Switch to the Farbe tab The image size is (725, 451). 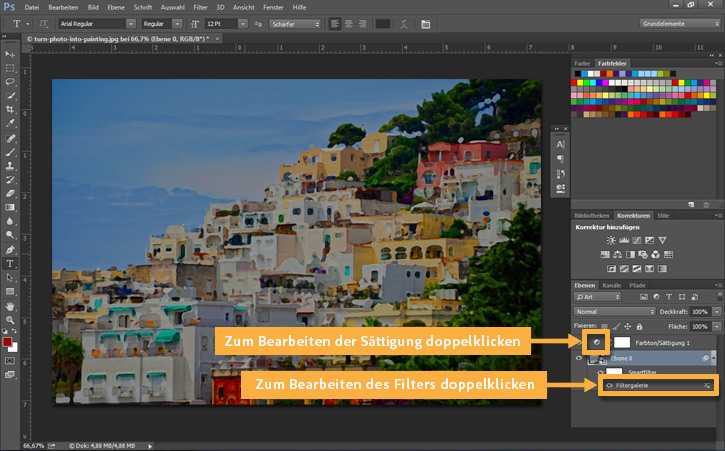582,63
